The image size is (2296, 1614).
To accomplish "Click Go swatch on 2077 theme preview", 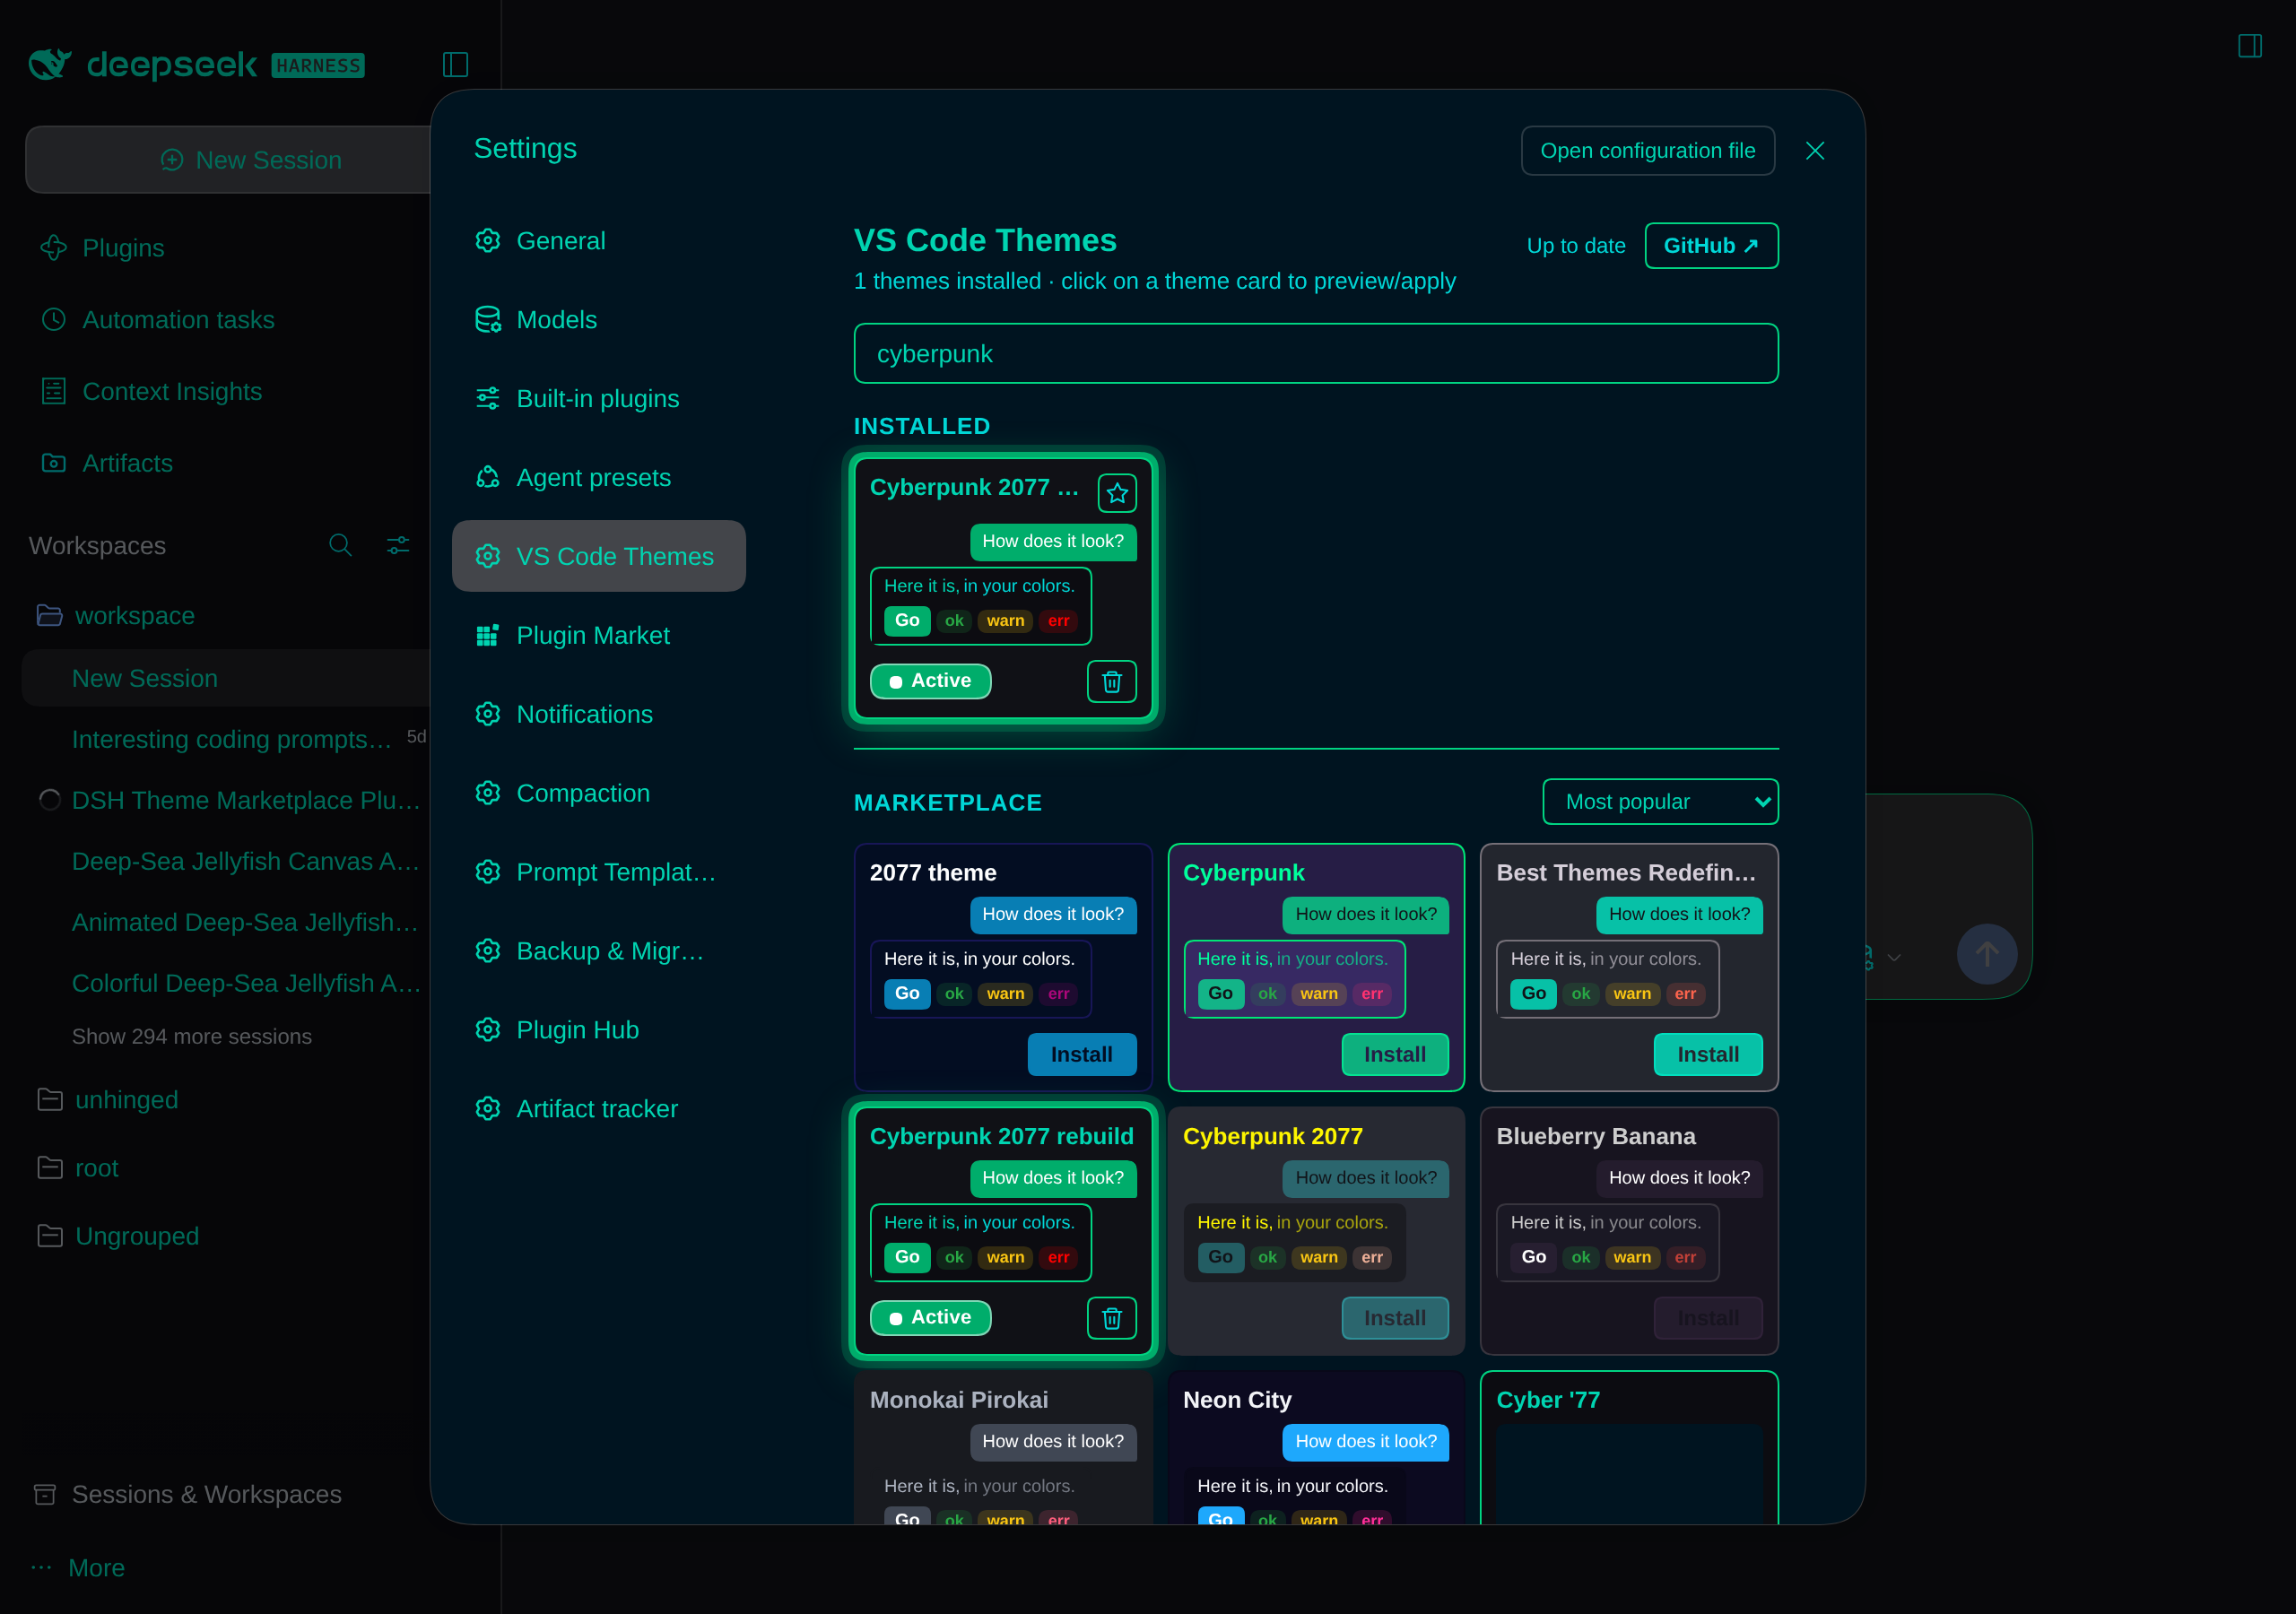I will tap(907, 994).
